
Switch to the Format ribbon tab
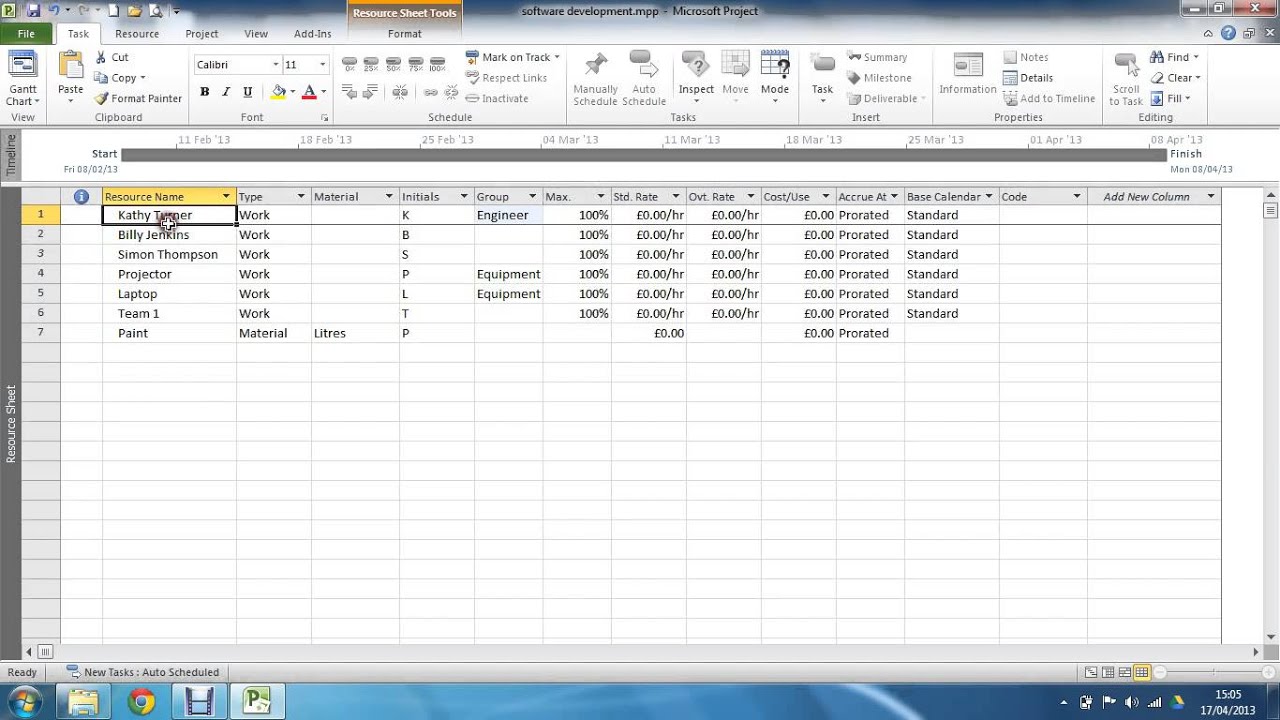tap(405, 34)
